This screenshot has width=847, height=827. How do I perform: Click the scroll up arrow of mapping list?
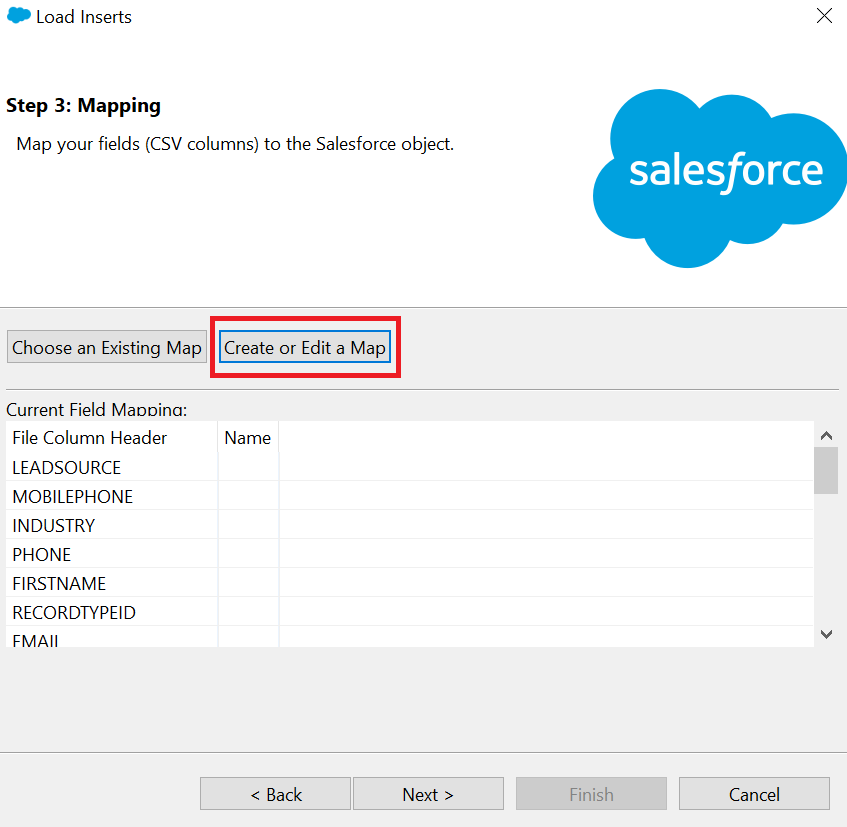826,435
